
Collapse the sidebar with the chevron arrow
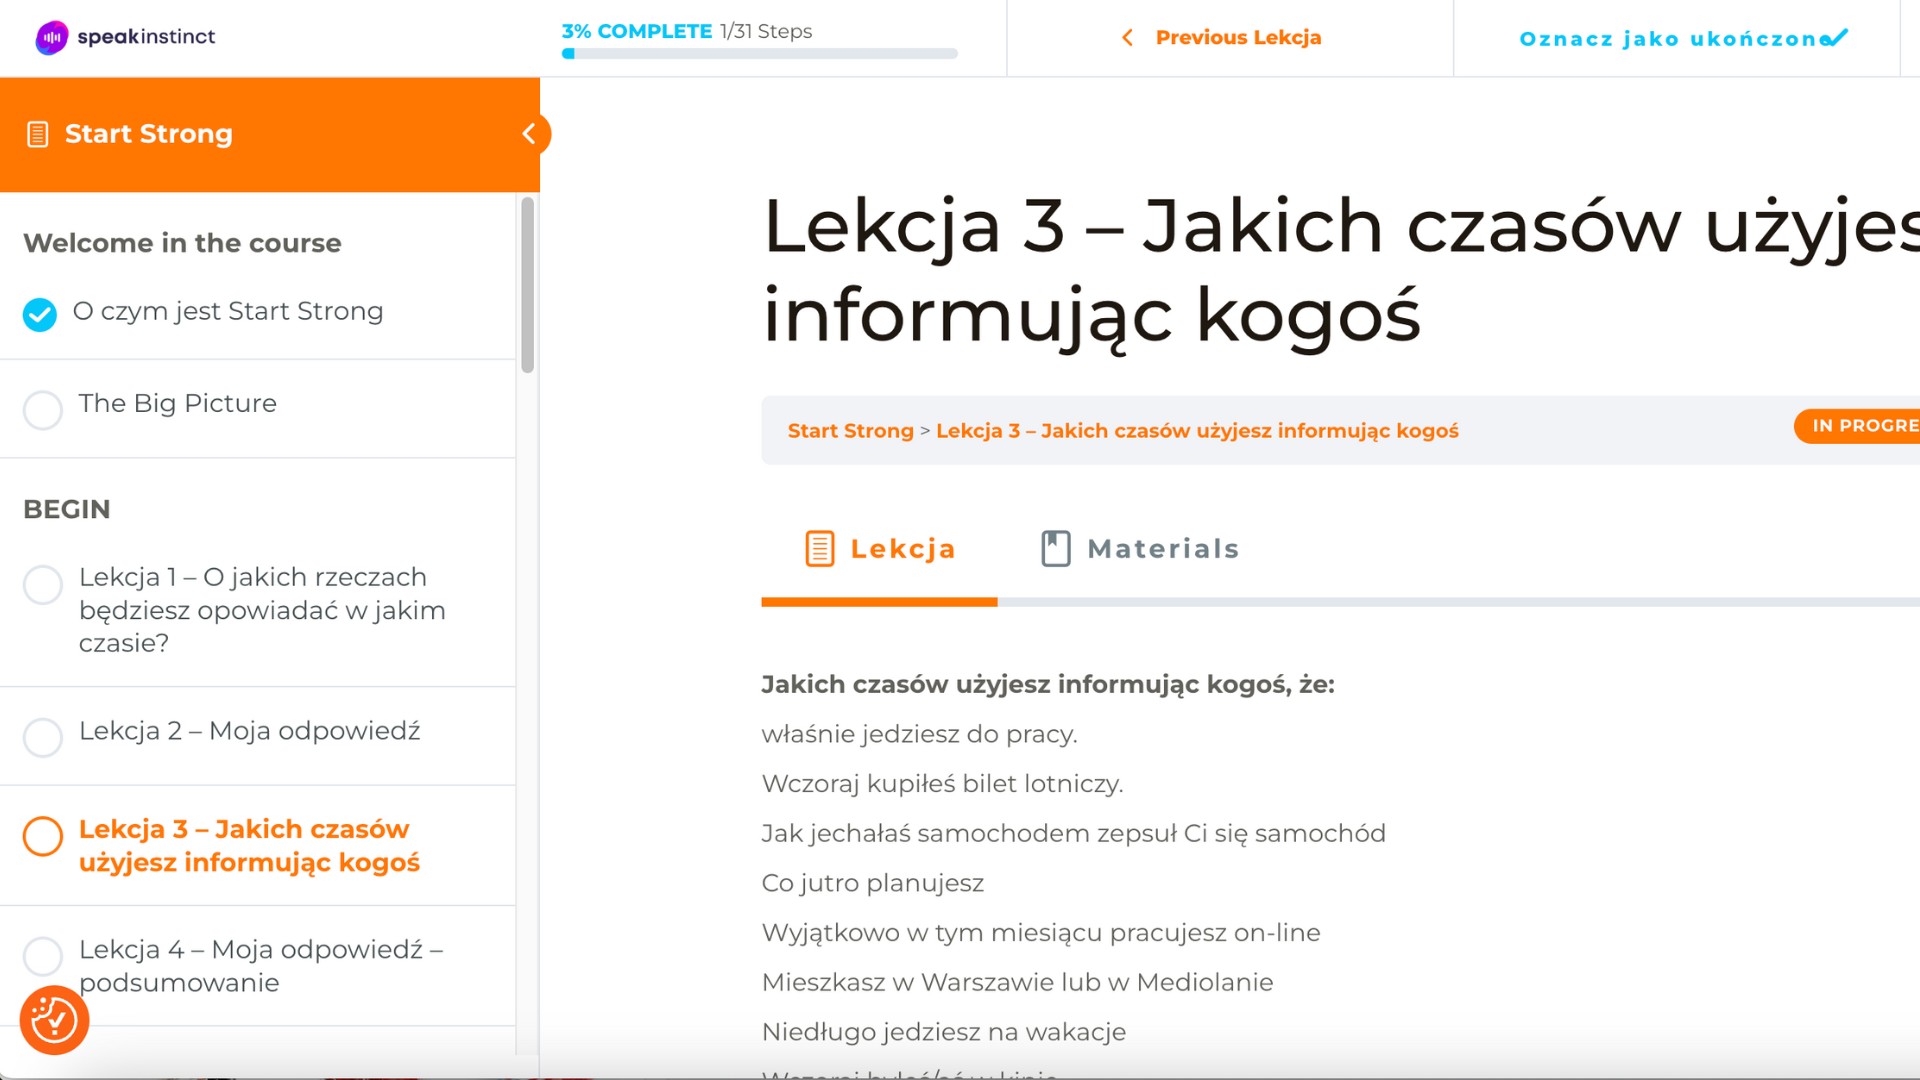[530, 134]
